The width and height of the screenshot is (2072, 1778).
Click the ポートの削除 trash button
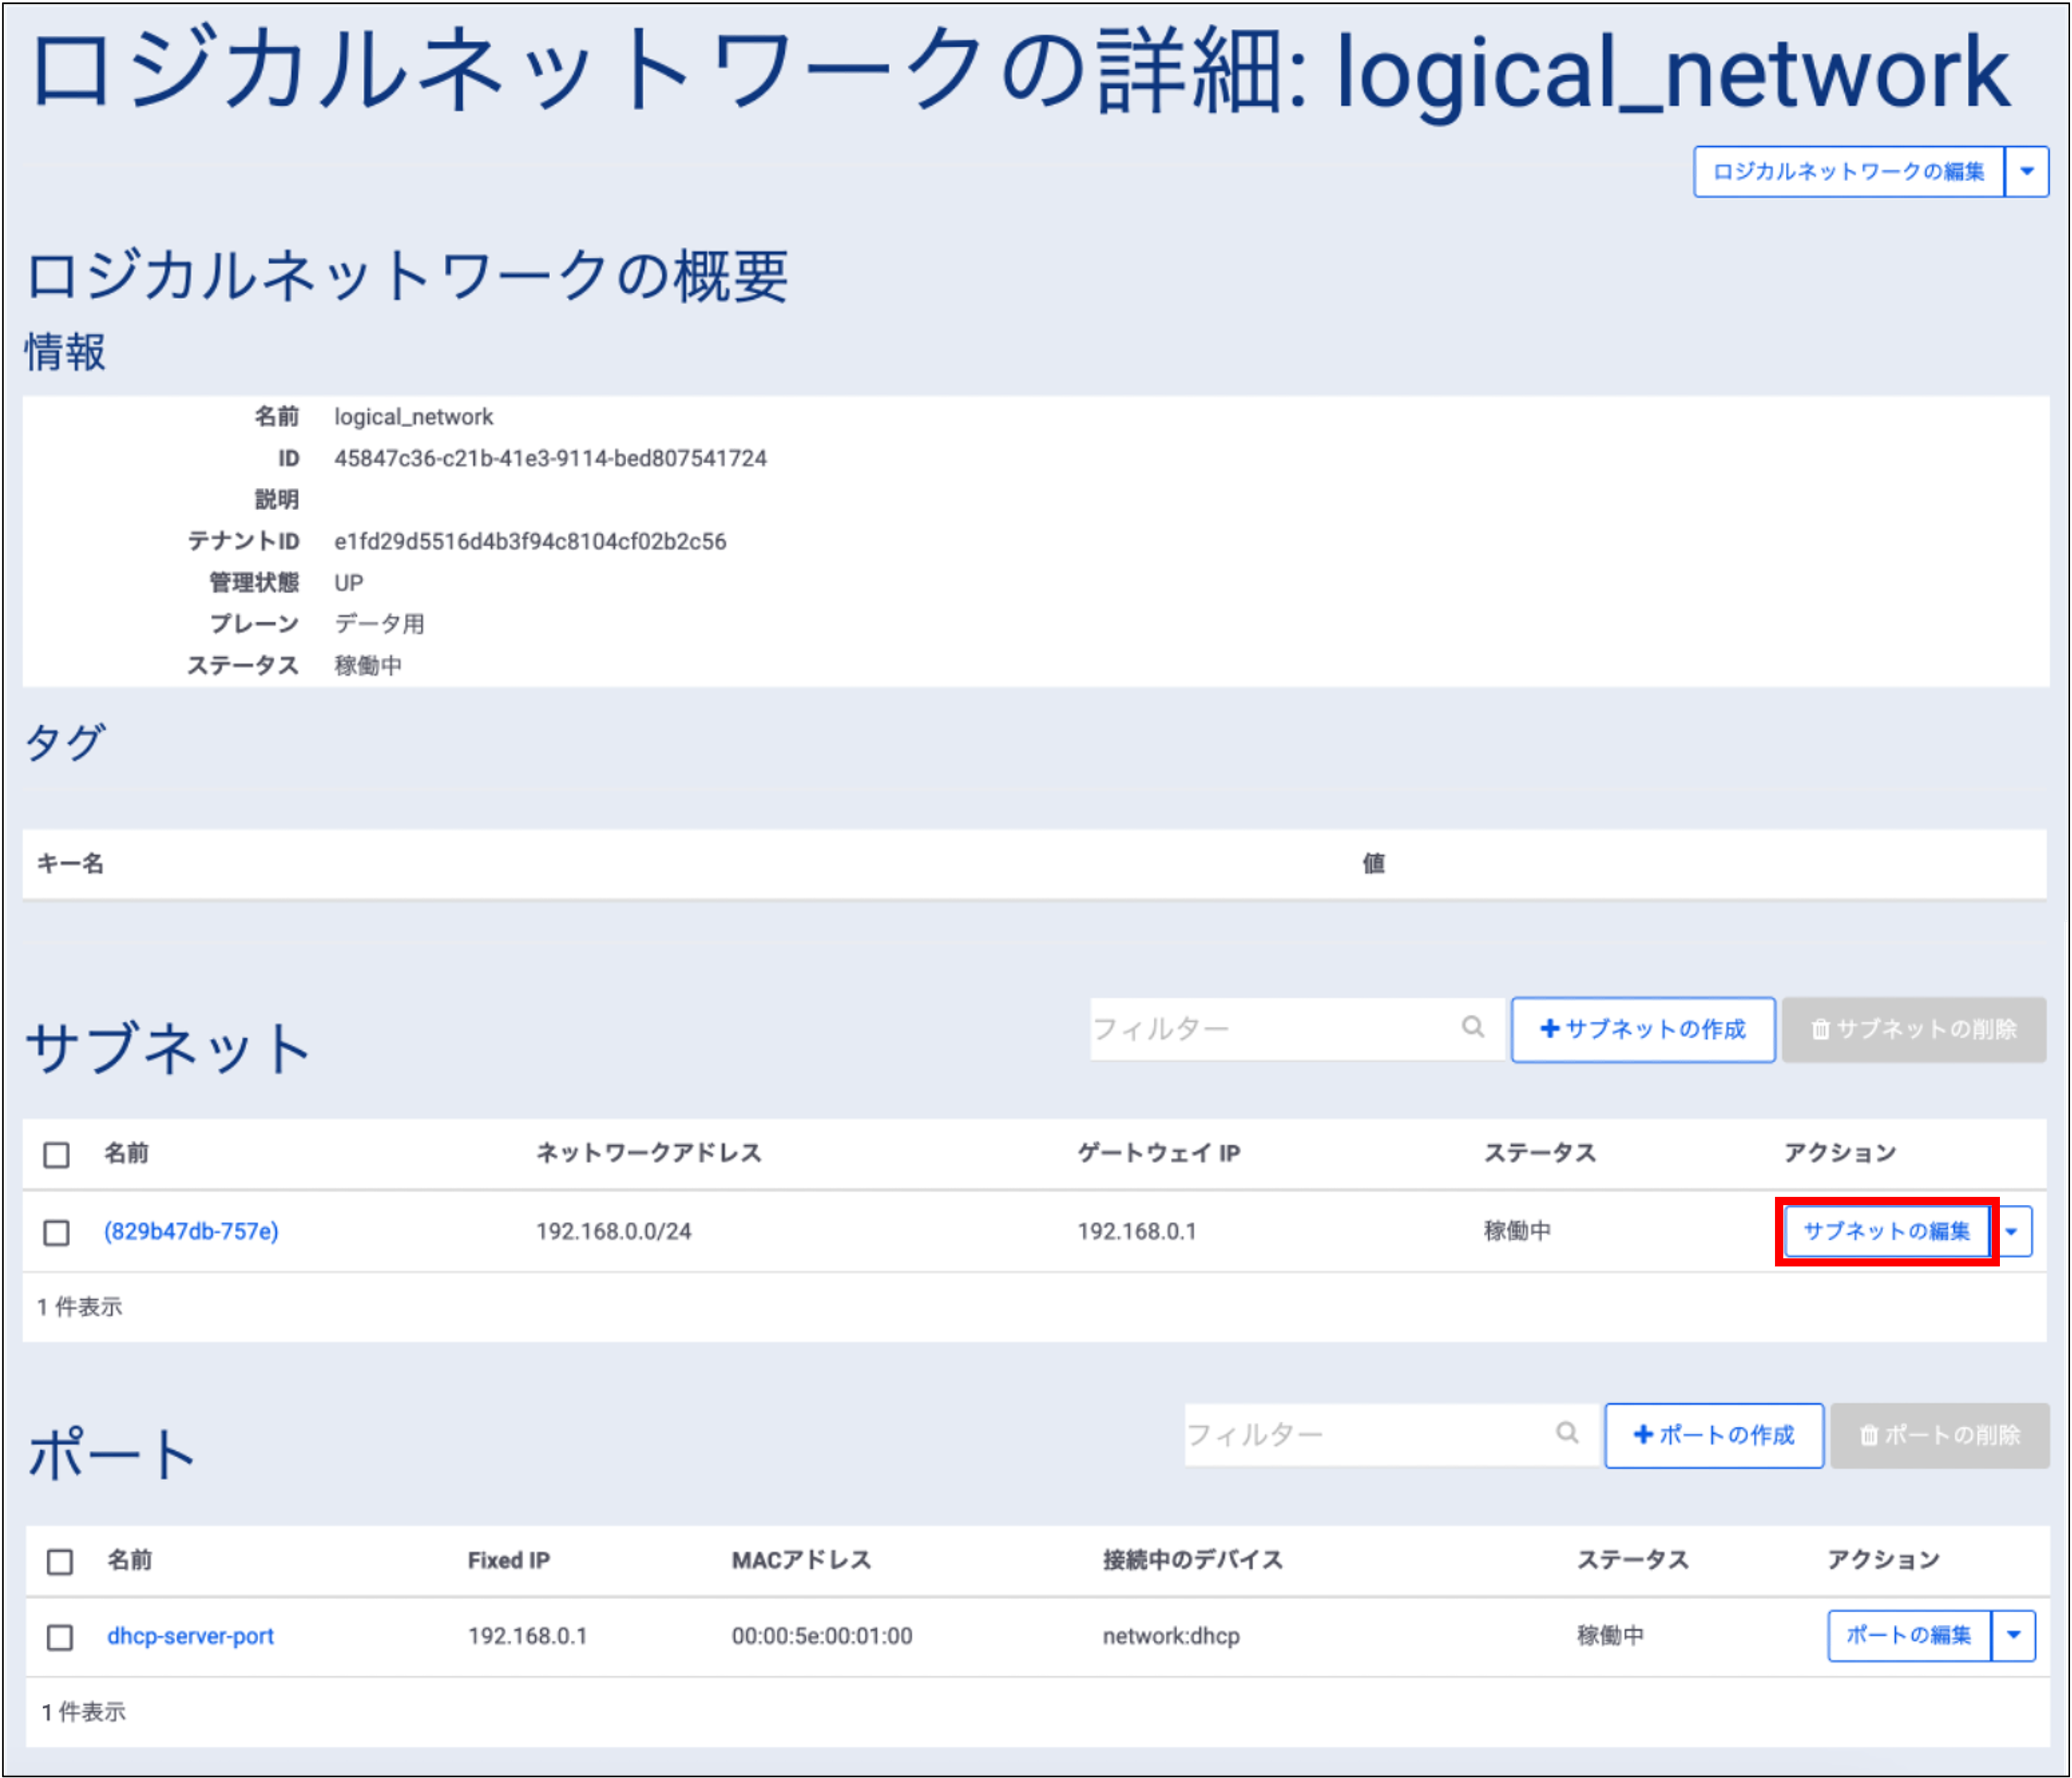coord(1939,1435)
